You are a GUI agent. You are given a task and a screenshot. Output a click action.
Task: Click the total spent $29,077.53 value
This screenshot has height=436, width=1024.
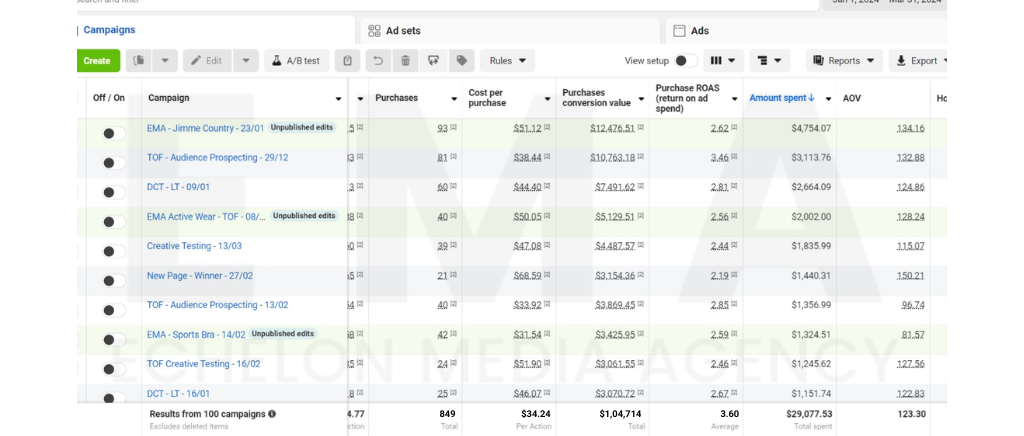[x=807, y=414]
